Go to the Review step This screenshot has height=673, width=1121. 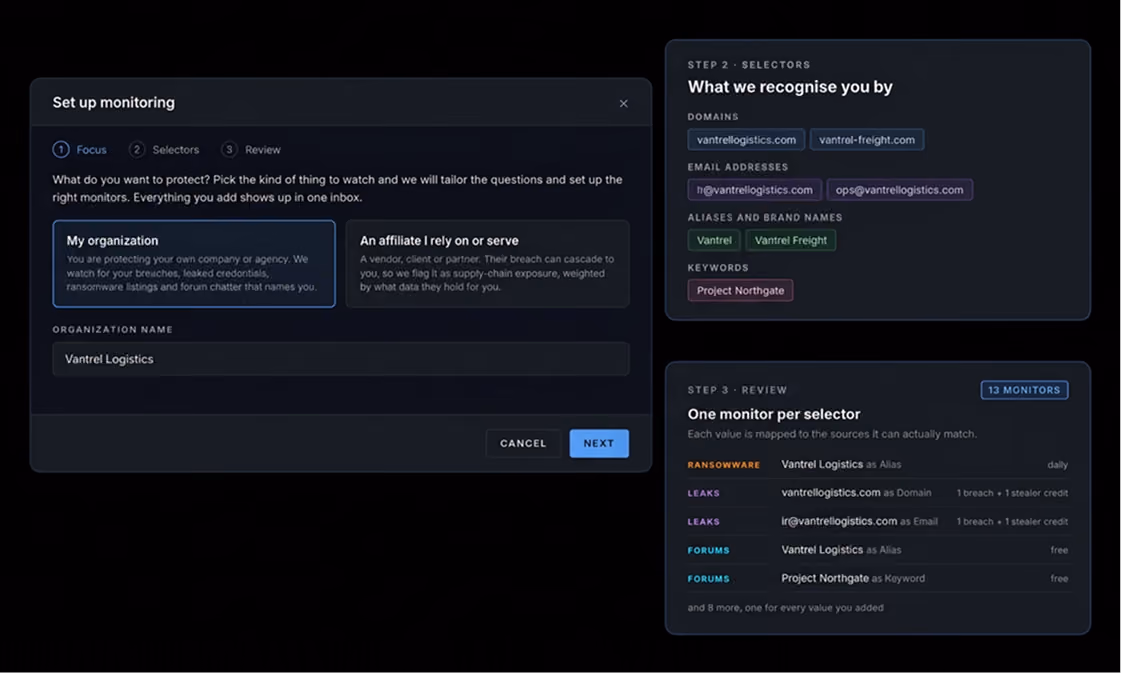251,149
